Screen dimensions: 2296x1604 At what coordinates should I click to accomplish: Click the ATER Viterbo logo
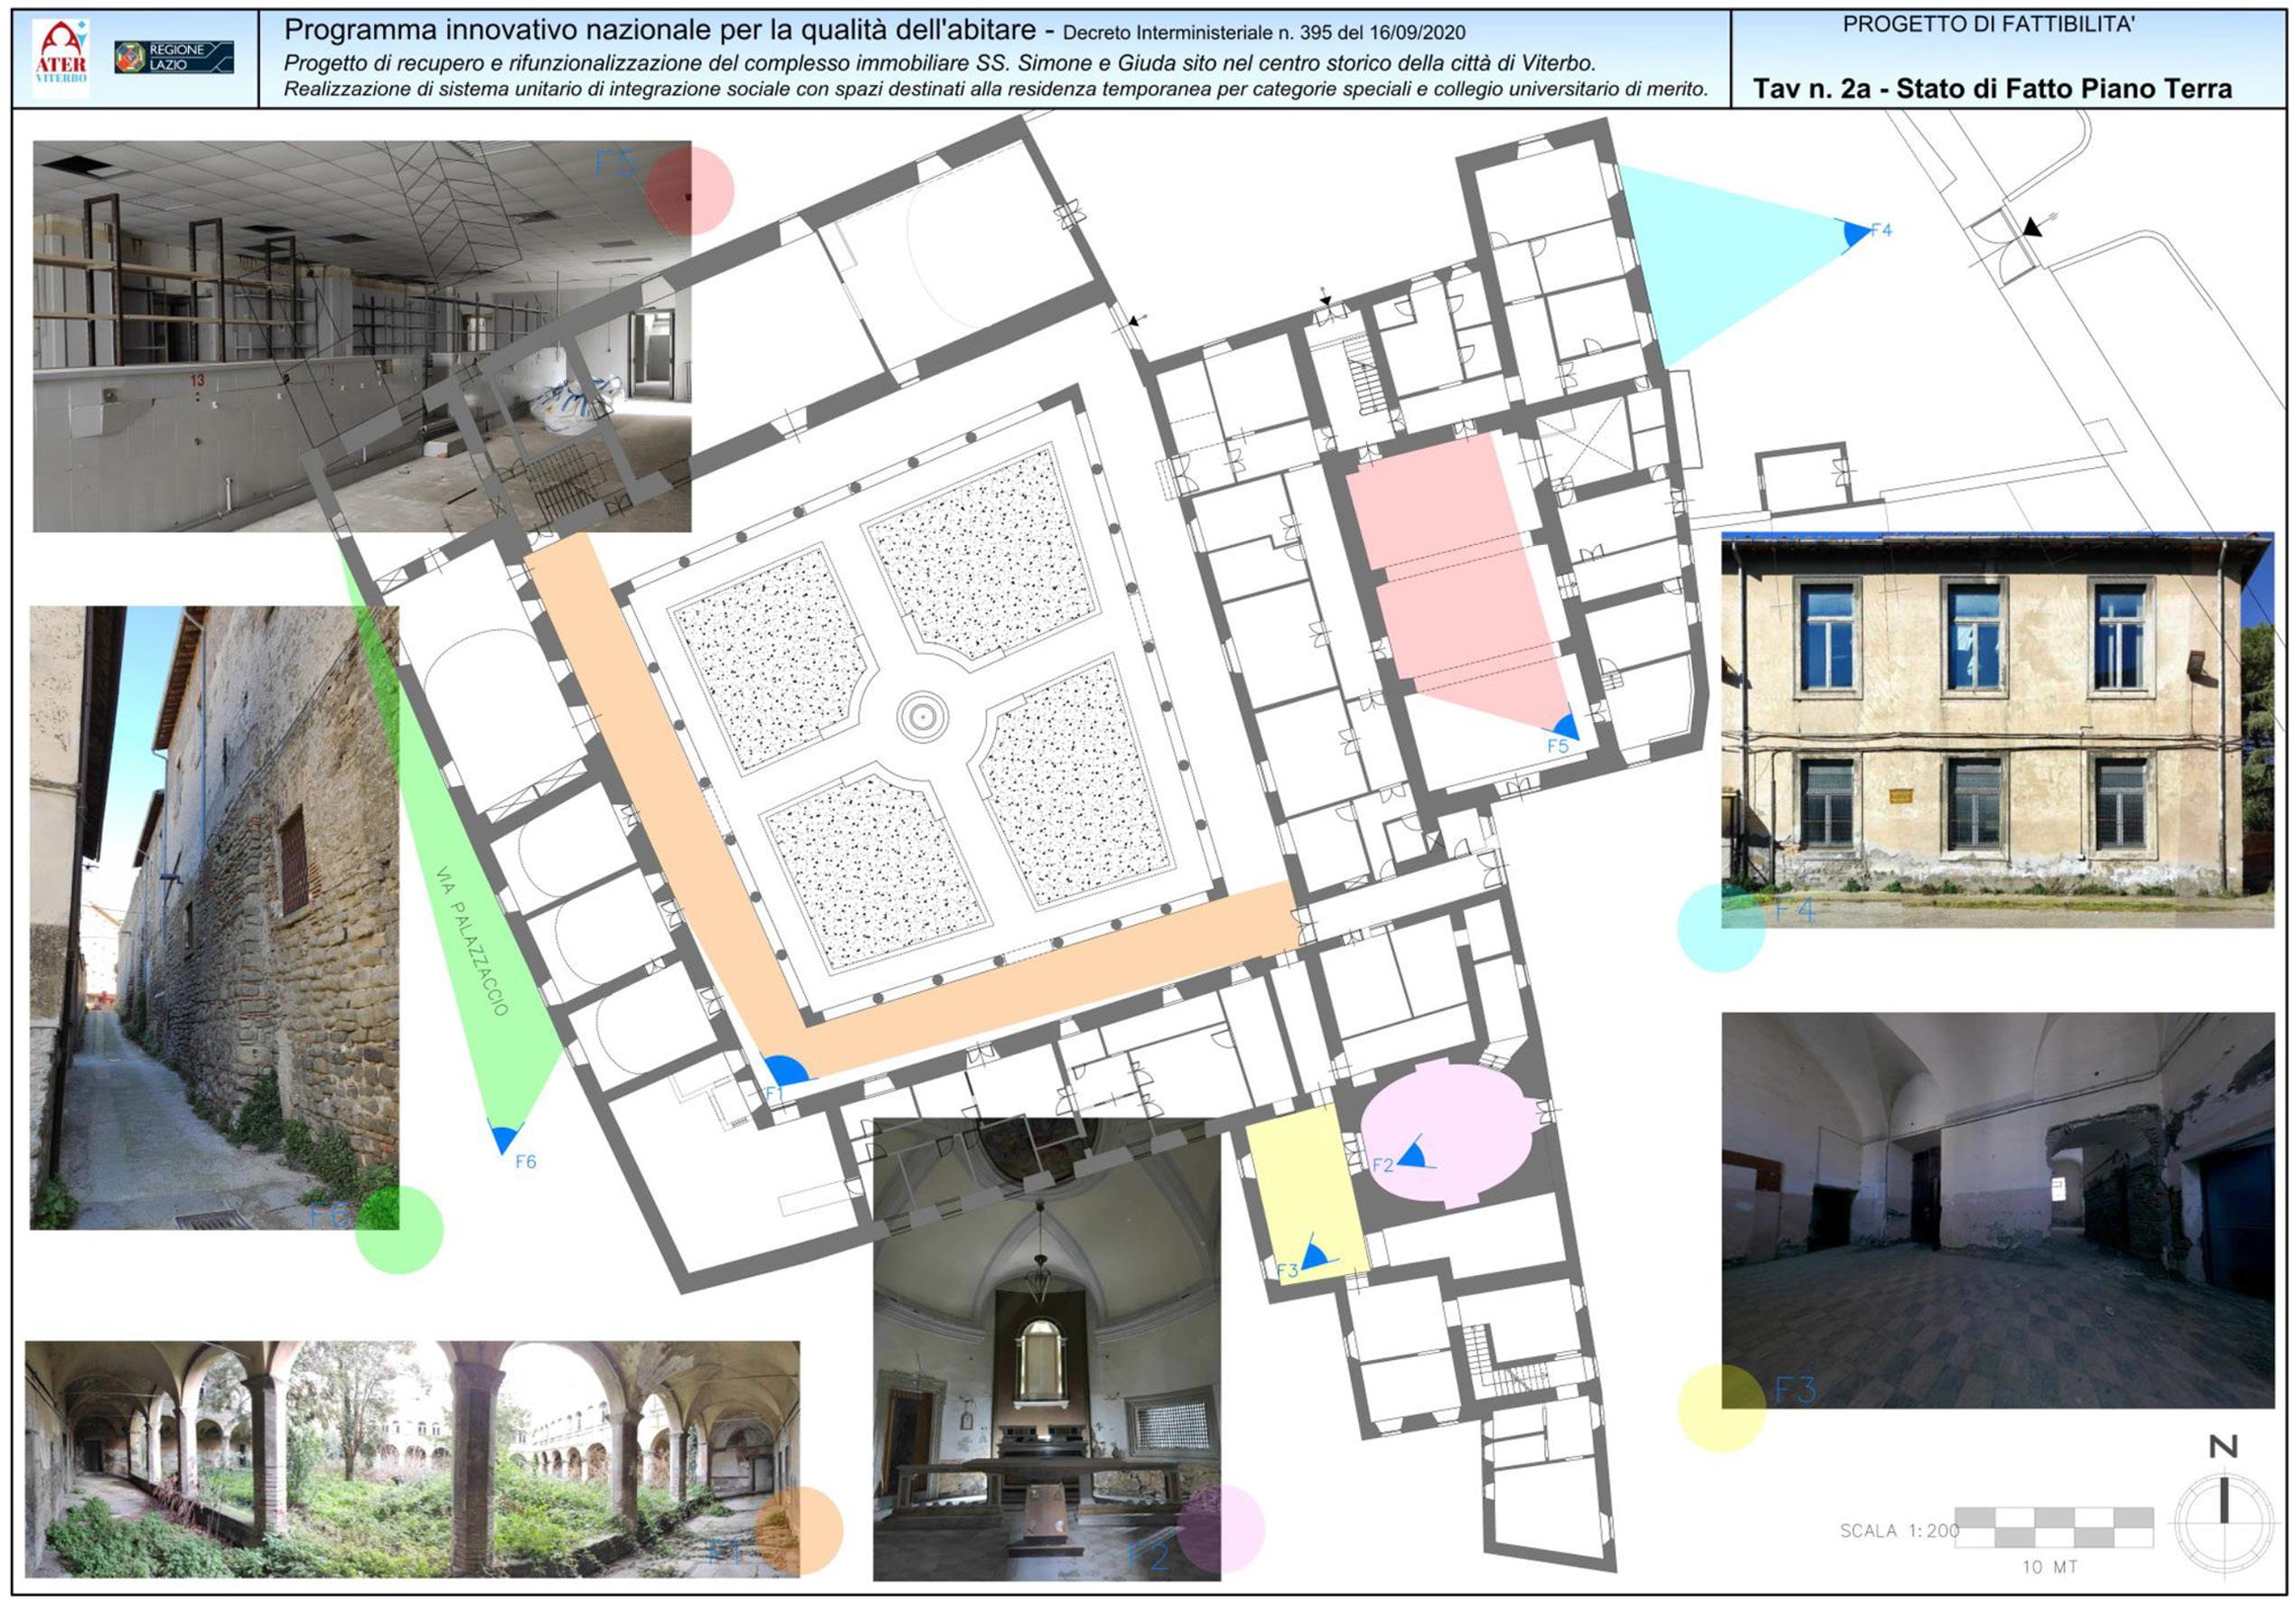61,57
